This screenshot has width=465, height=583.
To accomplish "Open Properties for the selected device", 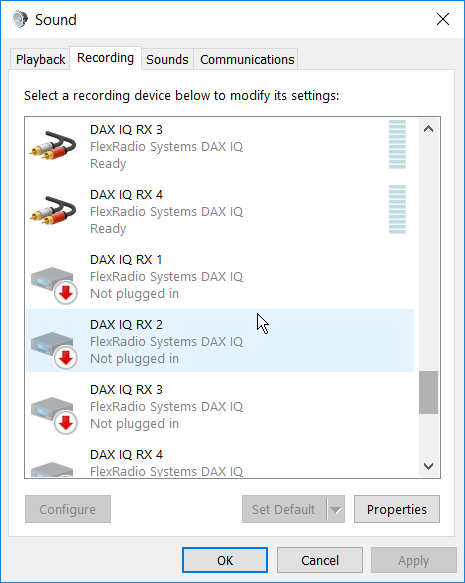I will (397, 509).
